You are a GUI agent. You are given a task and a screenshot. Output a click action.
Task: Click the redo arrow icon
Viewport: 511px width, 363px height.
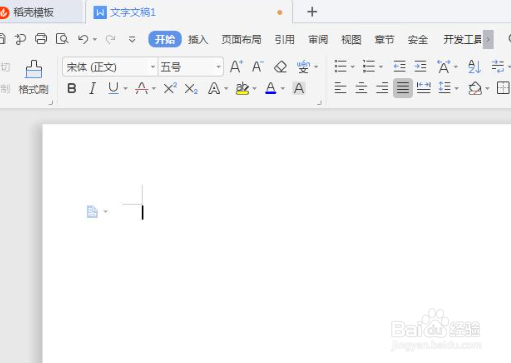coord(110,39)
